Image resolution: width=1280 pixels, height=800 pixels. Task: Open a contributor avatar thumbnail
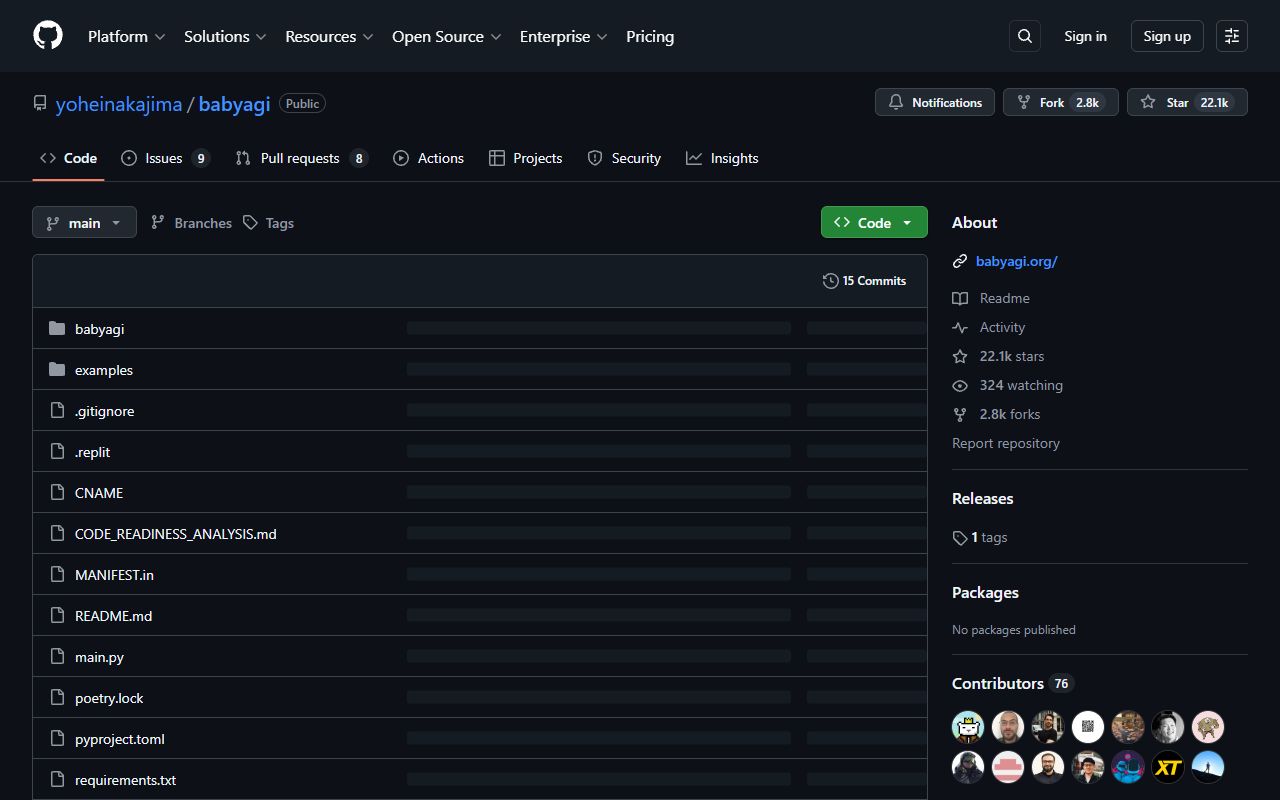tap(967, 727)
